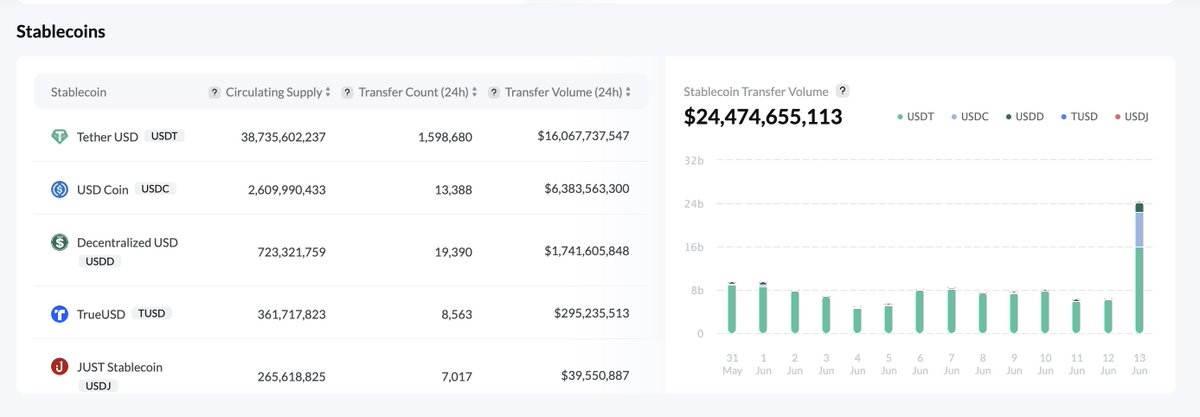The width and height of the screenshot is (1200, 417).
Task: Select transfer volume $16,067,737,547
Action: 583,135
